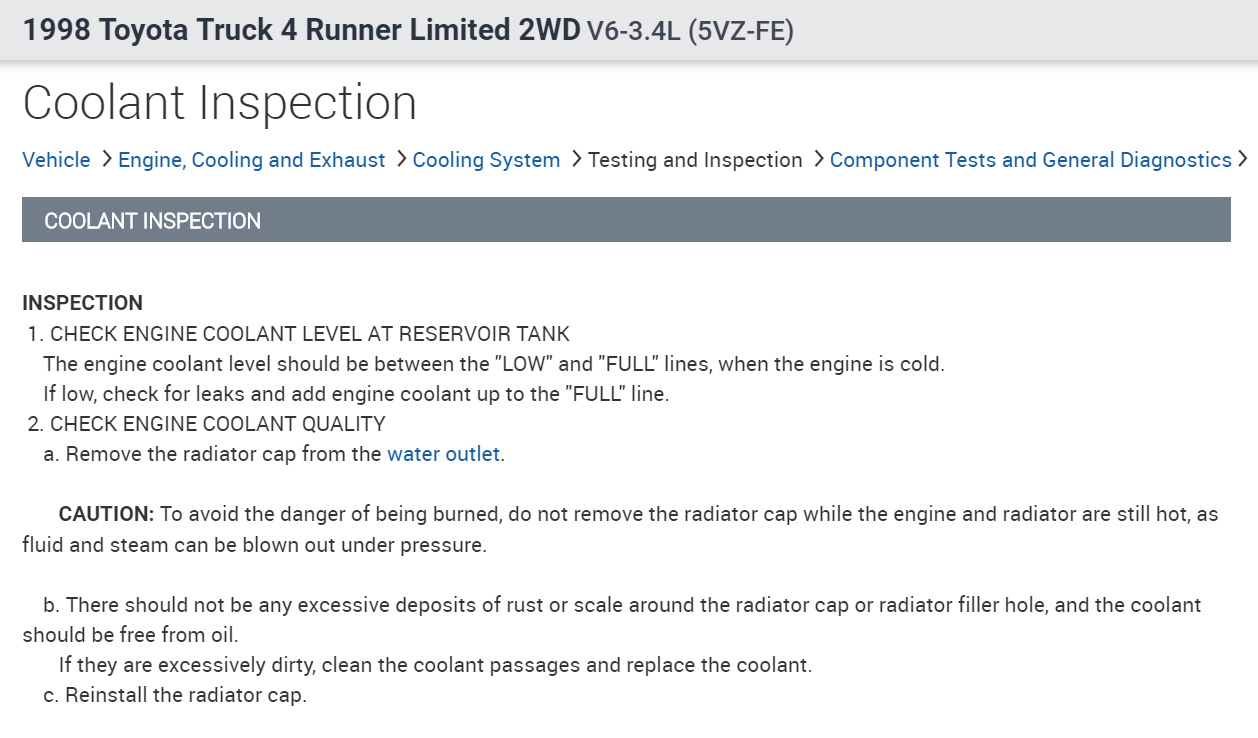Click the Vehicle breadcrumb link

(x=56, y=160)
